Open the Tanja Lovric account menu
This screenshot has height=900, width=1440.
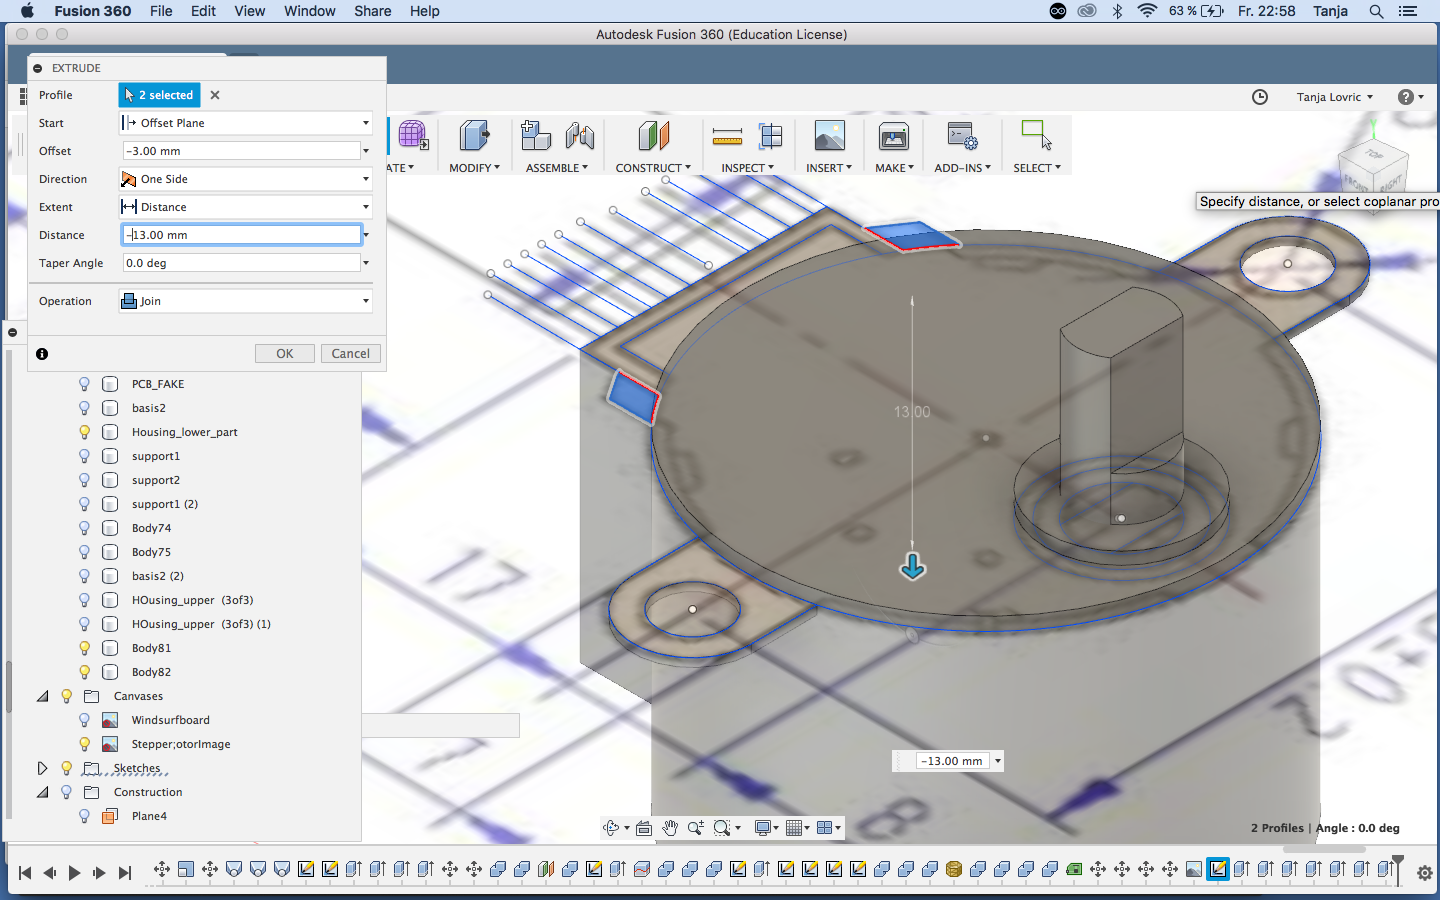(1335, 97)
